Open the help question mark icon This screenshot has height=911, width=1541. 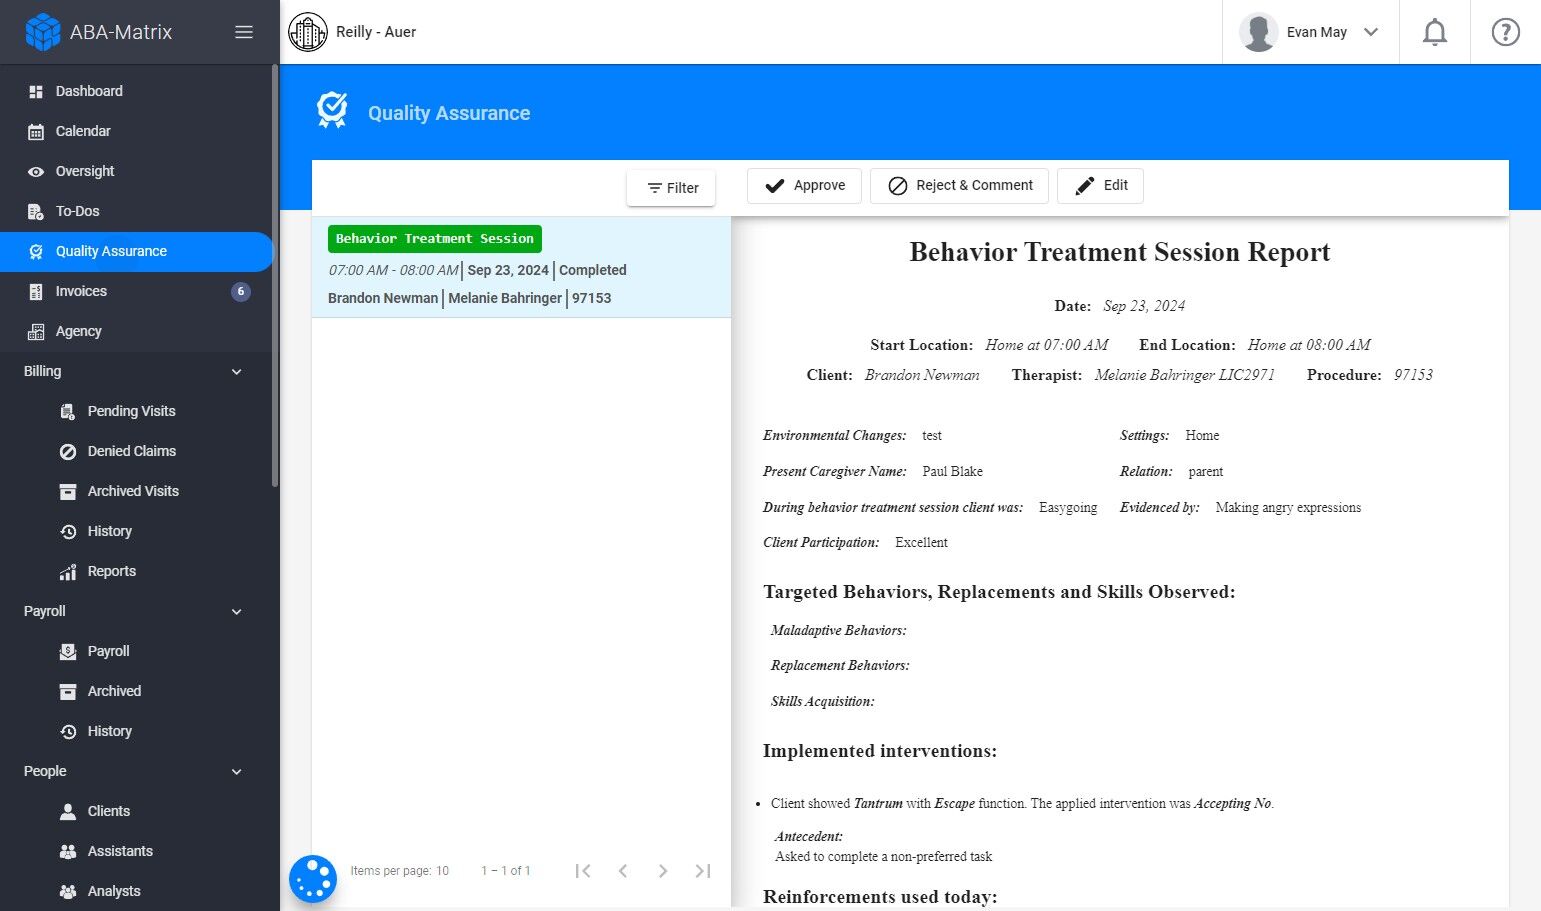pyautogui.click(x=1505, y=32)
